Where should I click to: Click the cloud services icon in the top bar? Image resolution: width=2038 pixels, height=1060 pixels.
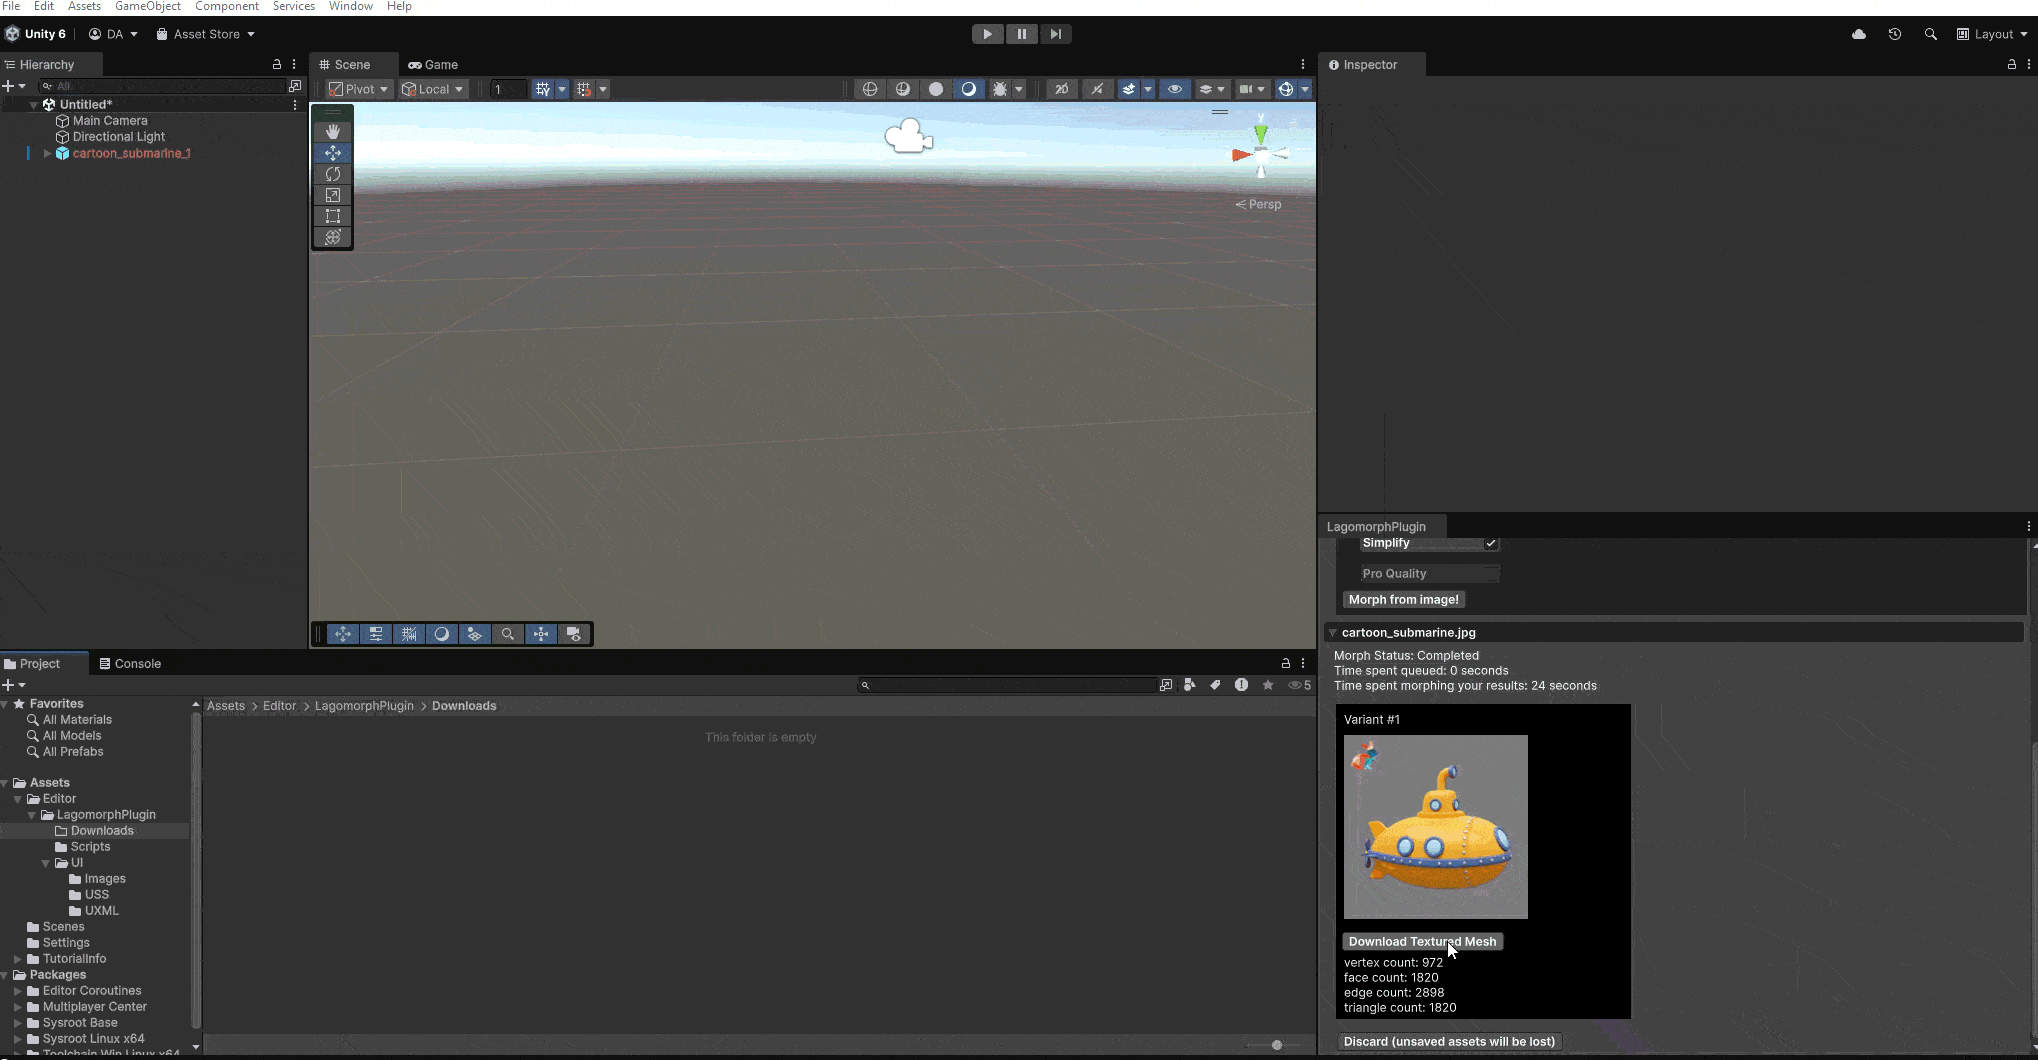tap(1858, 34)
